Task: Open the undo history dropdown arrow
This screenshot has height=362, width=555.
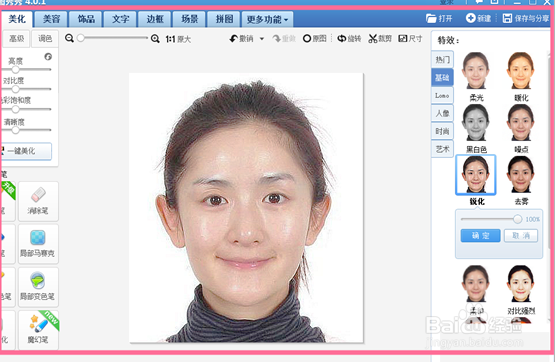Action: pyautogui.click(x=262, y=39)
